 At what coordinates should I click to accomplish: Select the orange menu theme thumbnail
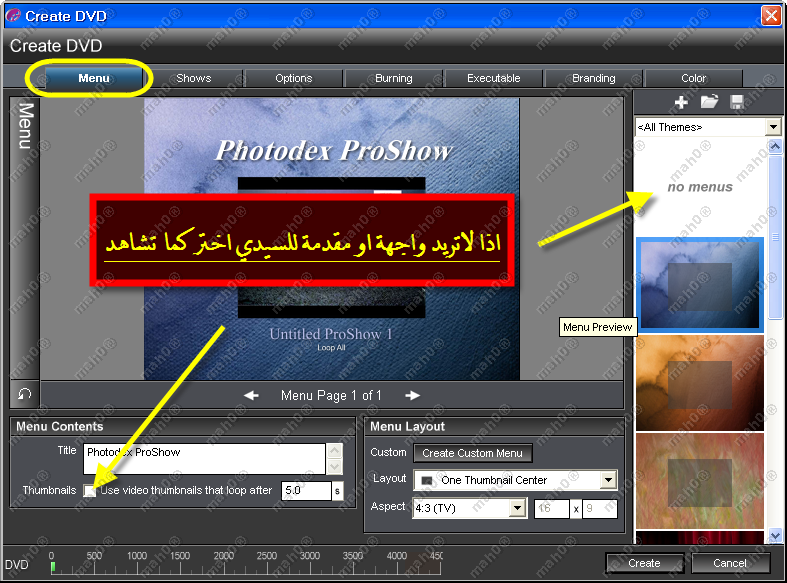click(700, 383)
